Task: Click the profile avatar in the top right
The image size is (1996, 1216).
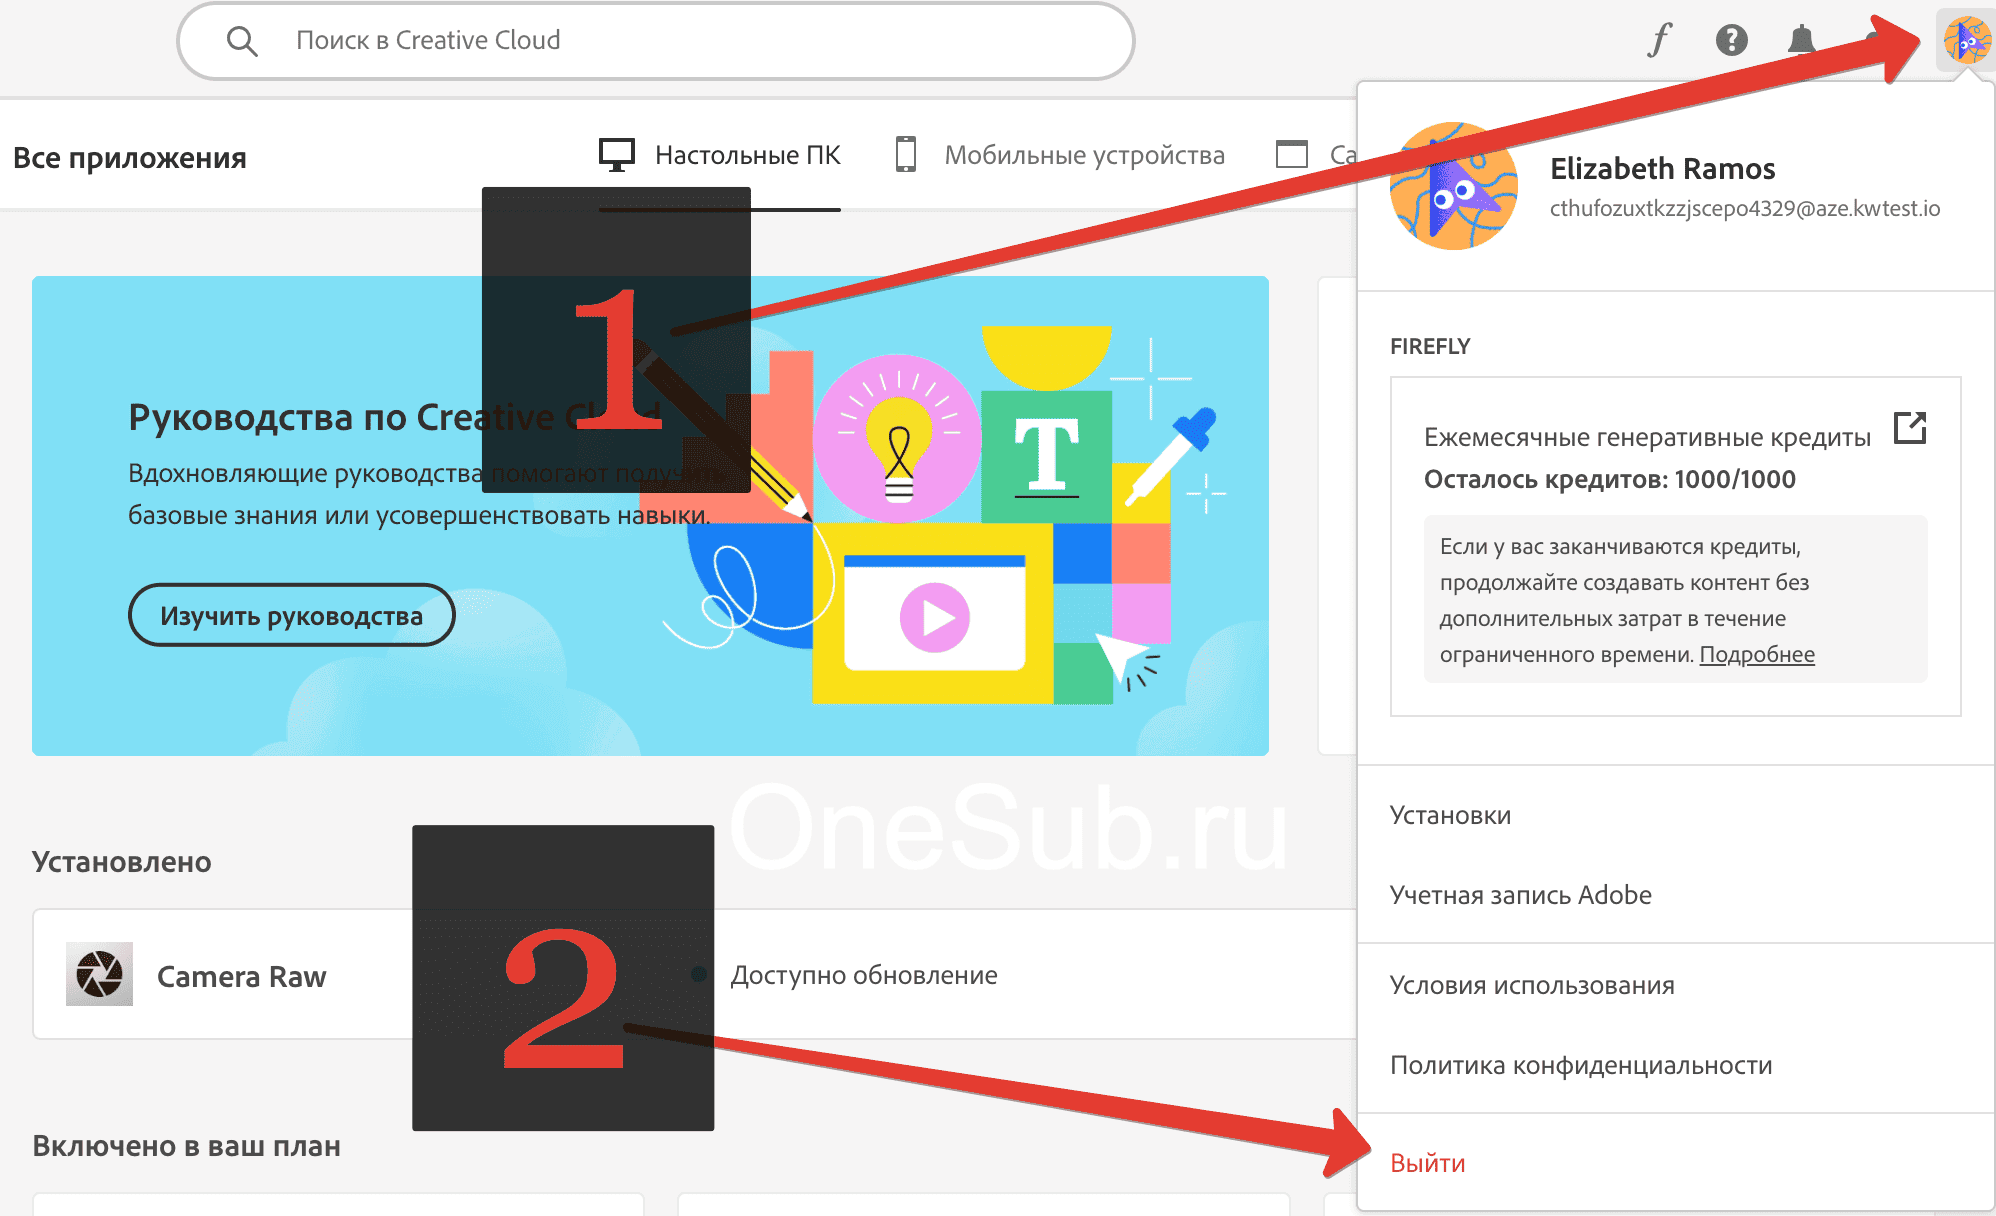Action: pyautogui.click(x=1964, y=40)
